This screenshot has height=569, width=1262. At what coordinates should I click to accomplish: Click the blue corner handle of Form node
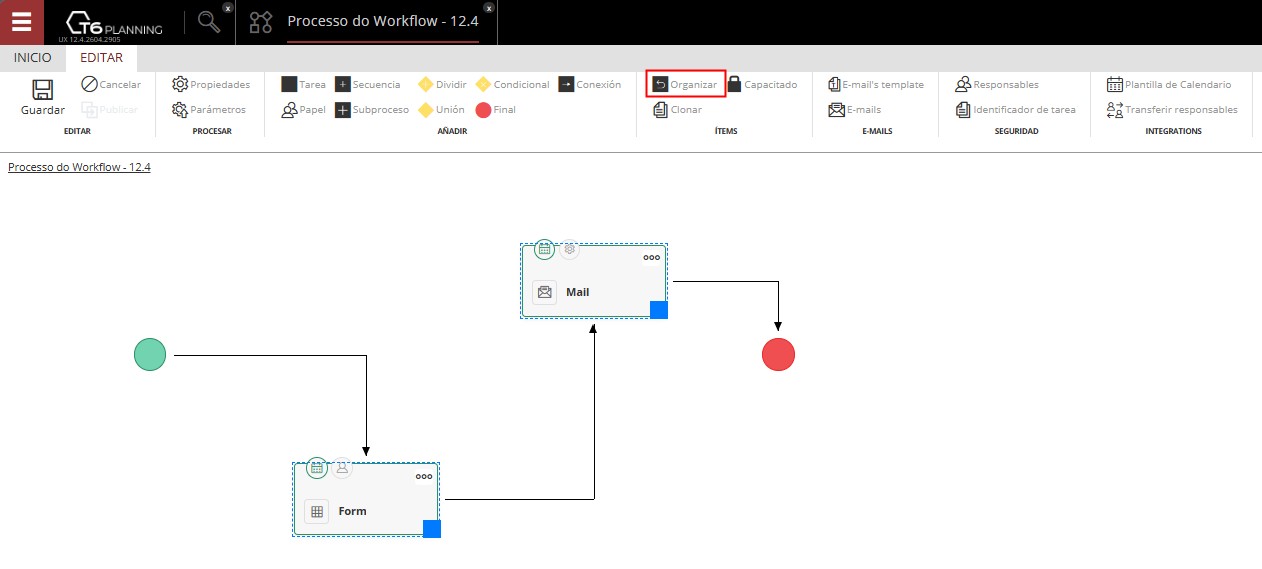point(432,529)
